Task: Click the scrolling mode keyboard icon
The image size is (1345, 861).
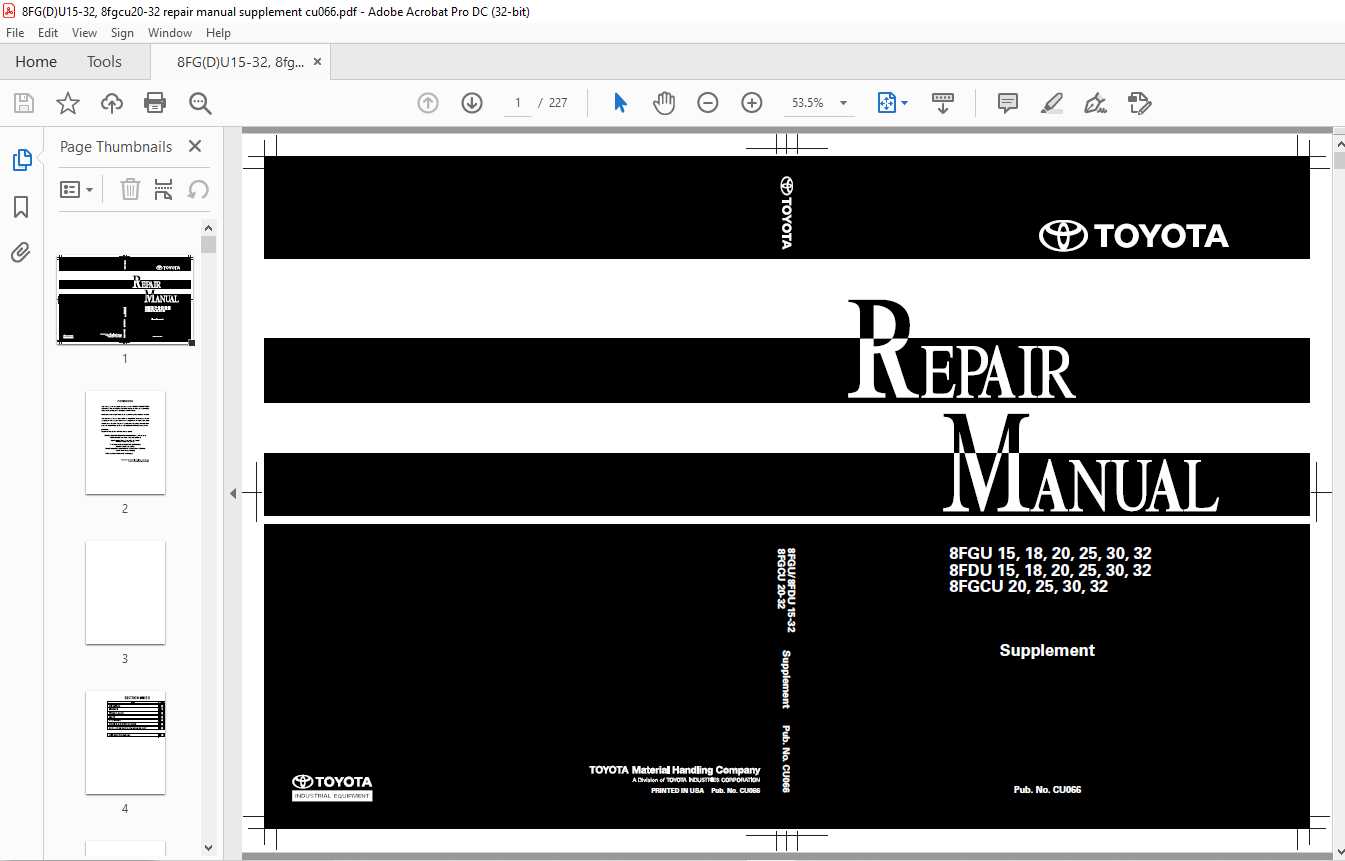Action: (942, 103)
